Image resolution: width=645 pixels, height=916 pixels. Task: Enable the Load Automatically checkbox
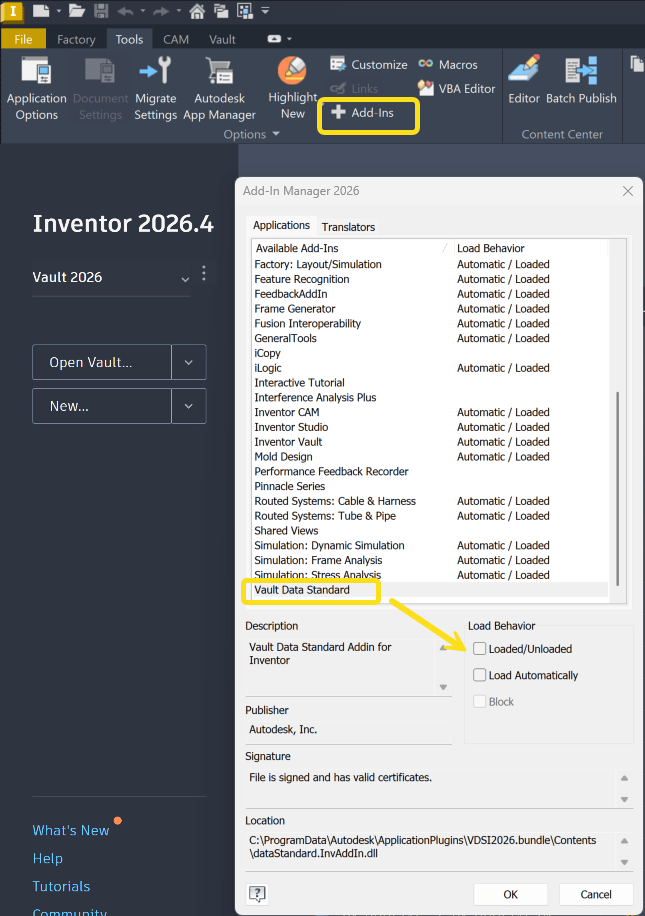coord(479,675)
